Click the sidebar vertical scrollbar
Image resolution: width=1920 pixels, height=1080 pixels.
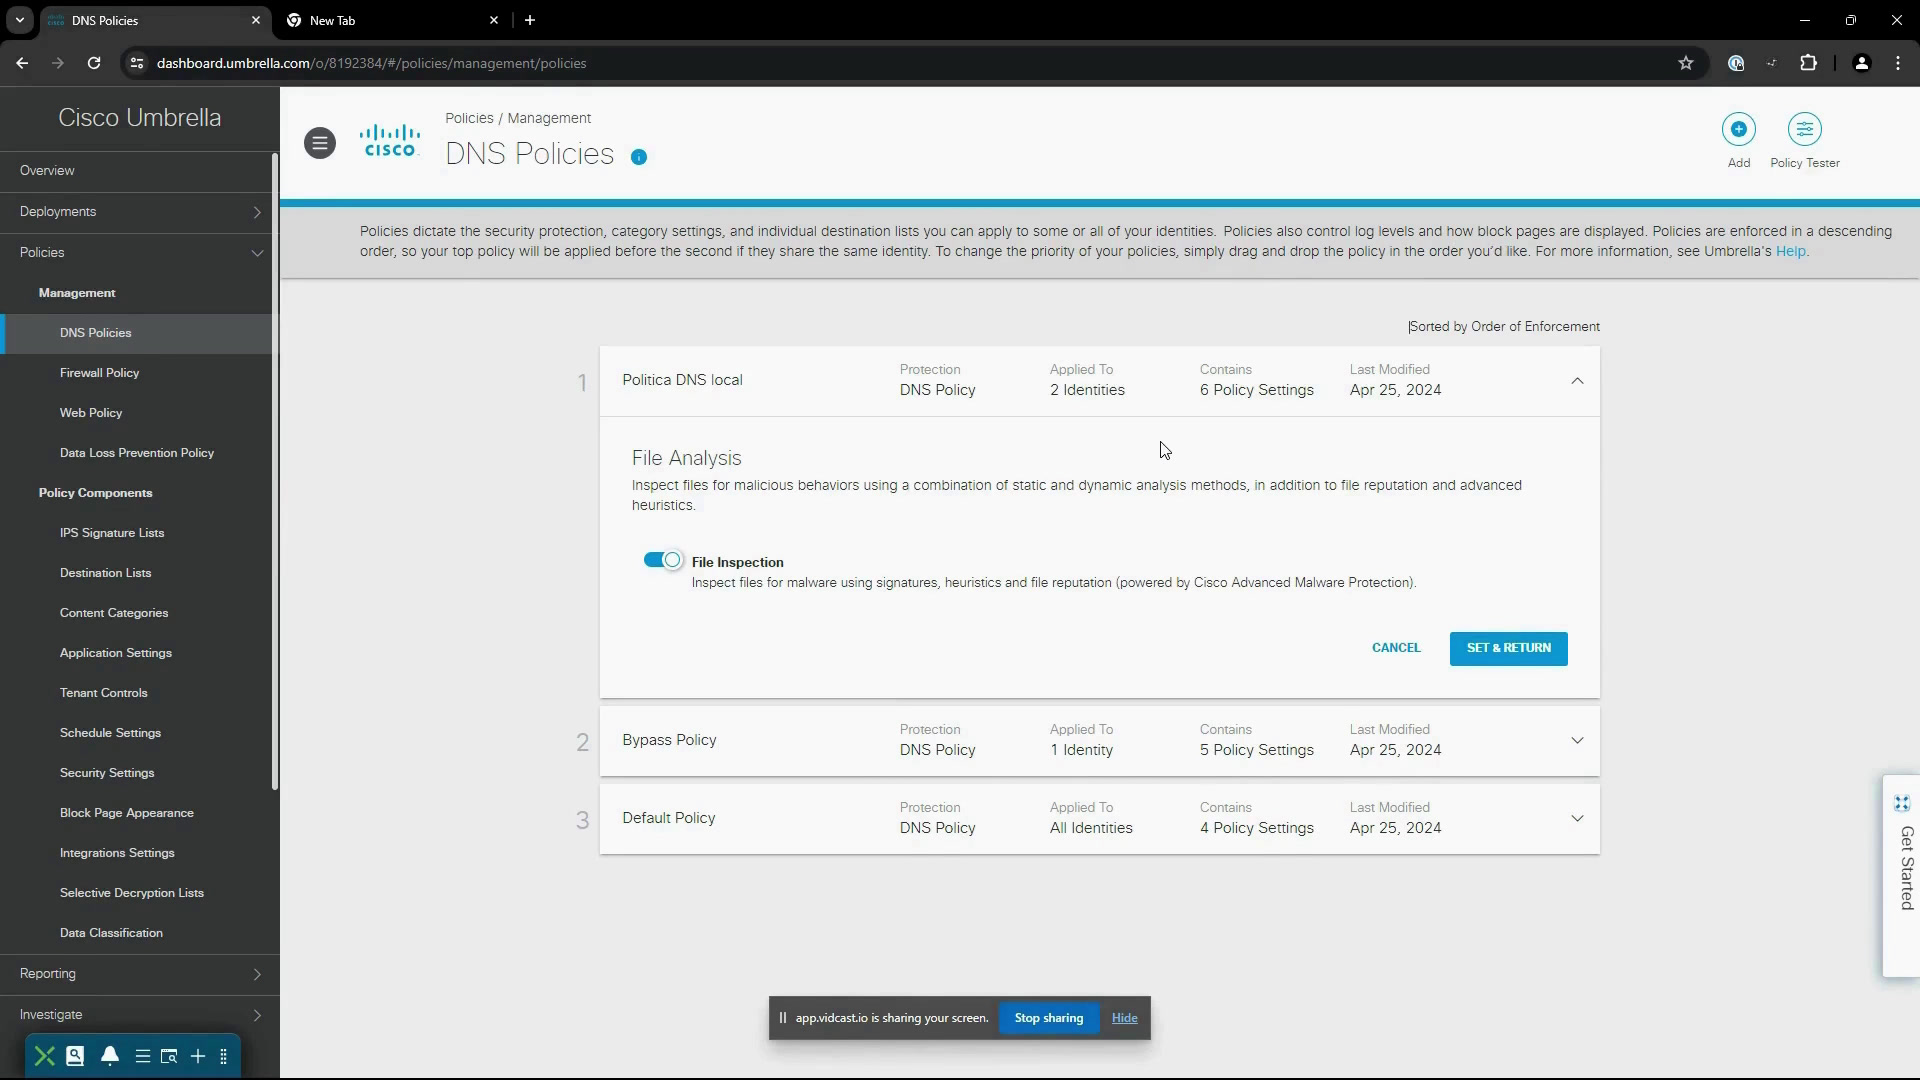(275, 470)
